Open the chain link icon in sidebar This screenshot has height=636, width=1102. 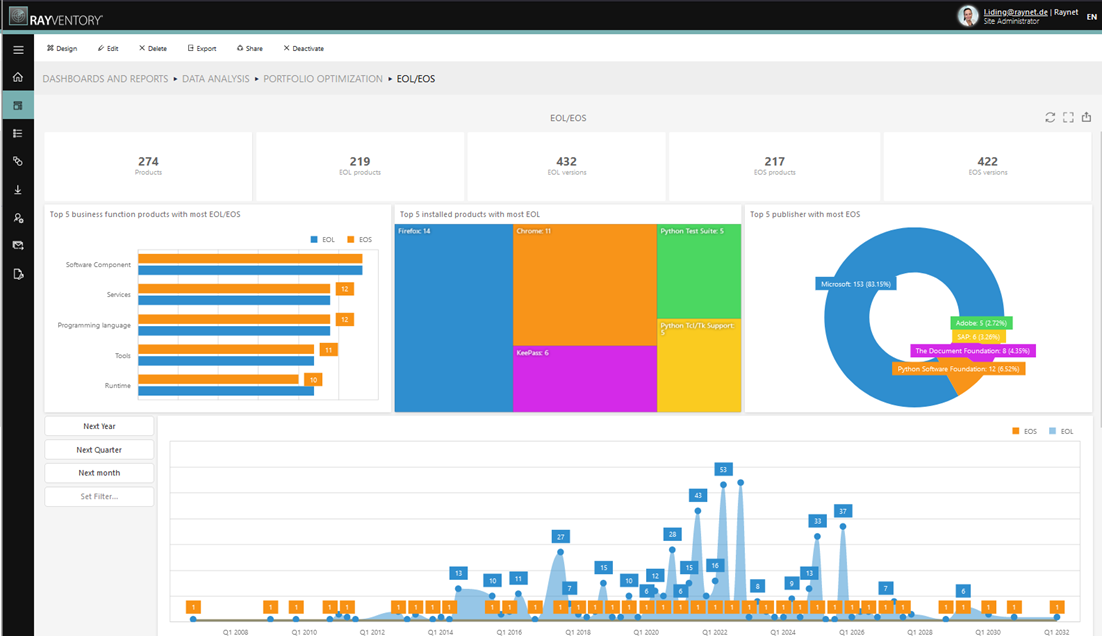pyautogui.click(x=18, y=161)
